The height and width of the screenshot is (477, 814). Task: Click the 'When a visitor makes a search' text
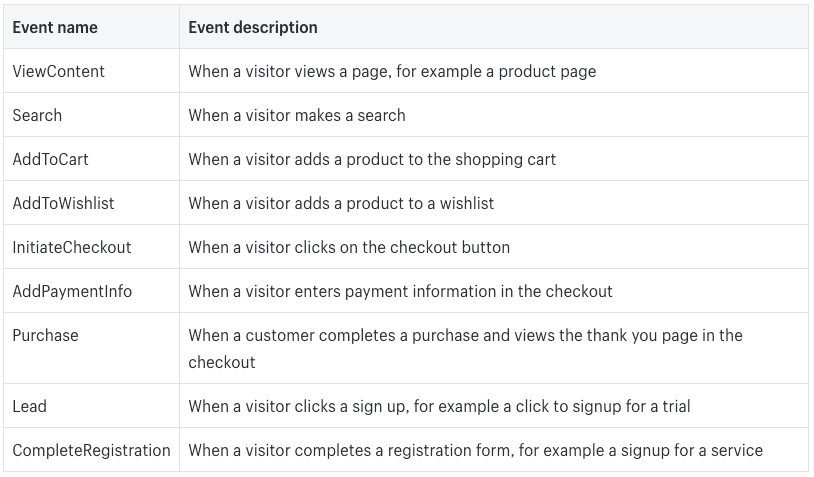click(297, 115)
